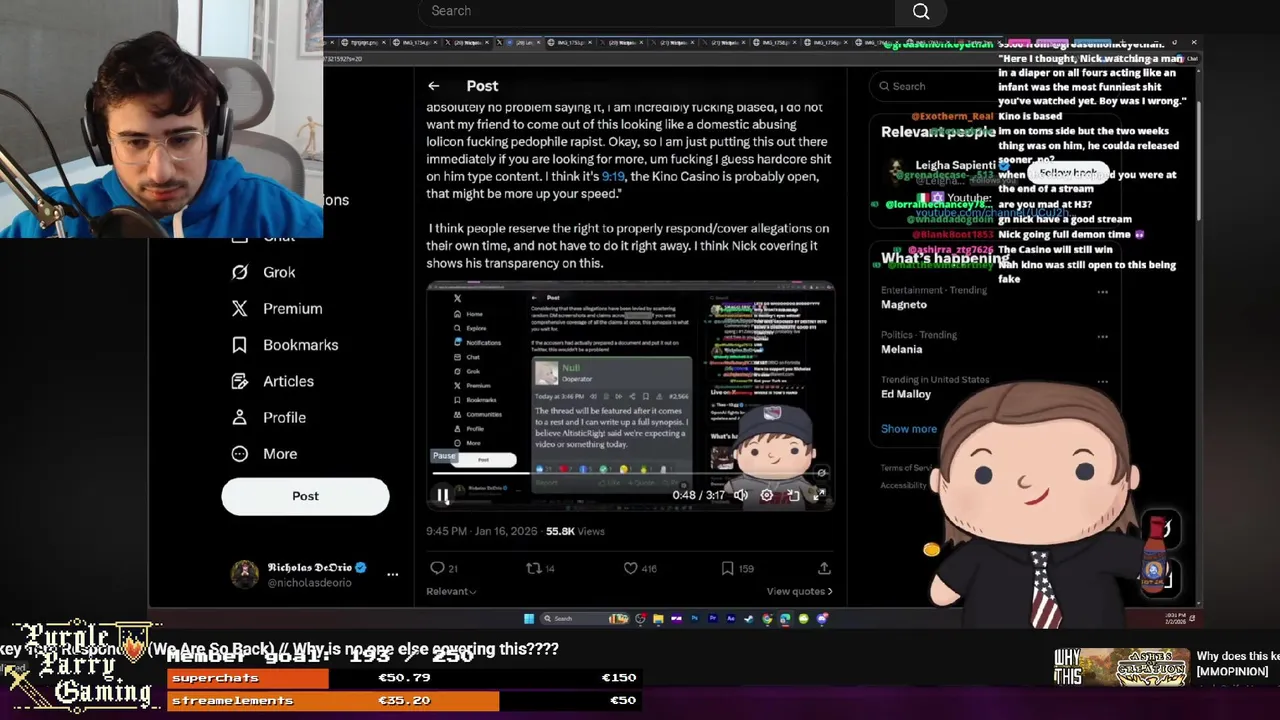Image resolution: width=1280 pixels, height=720 pixels.
Task: Click the Grok sidebar icon
Action: click(240, 272)
